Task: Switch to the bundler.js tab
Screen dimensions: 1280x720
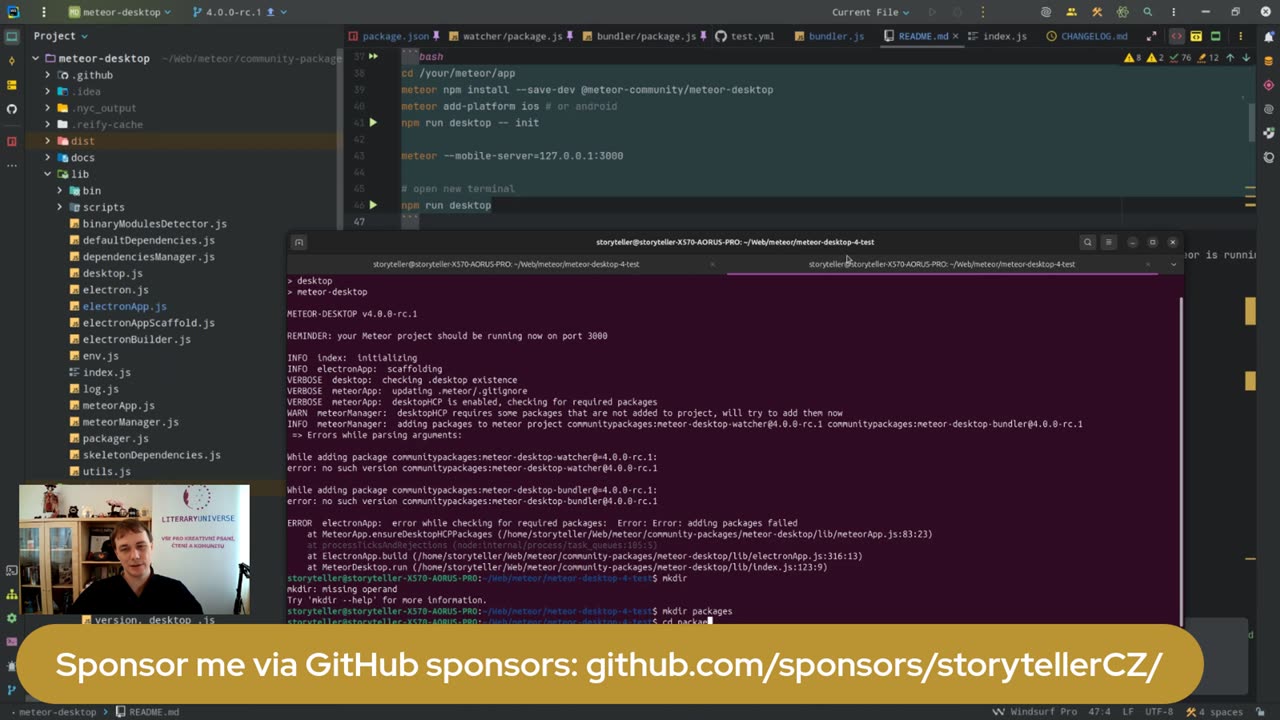Action: 830,36
